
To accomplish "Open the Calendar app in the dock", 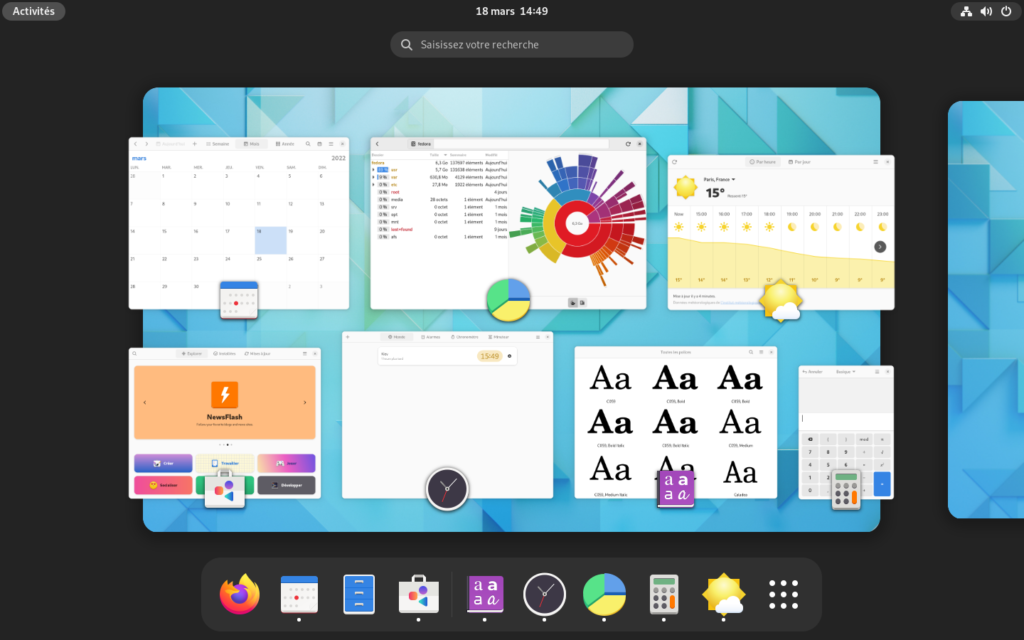I will pos(299,594).
